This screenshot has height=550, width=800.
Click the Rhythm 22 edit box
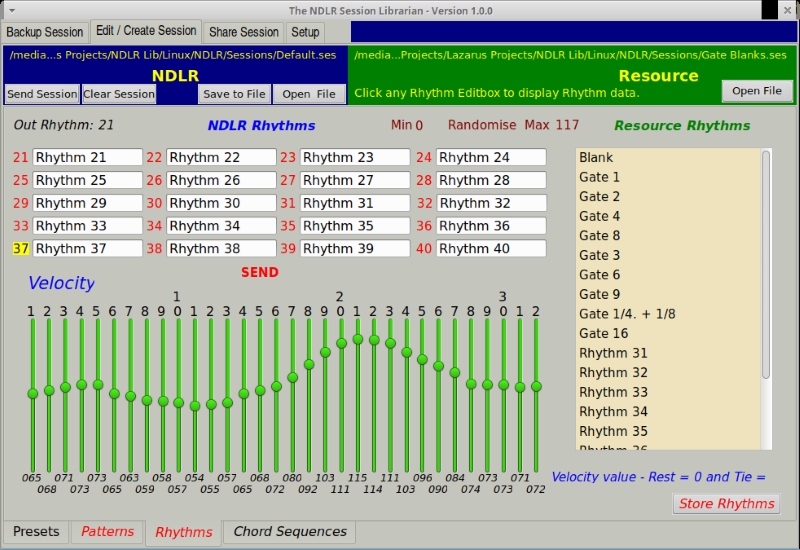point(221,157)
